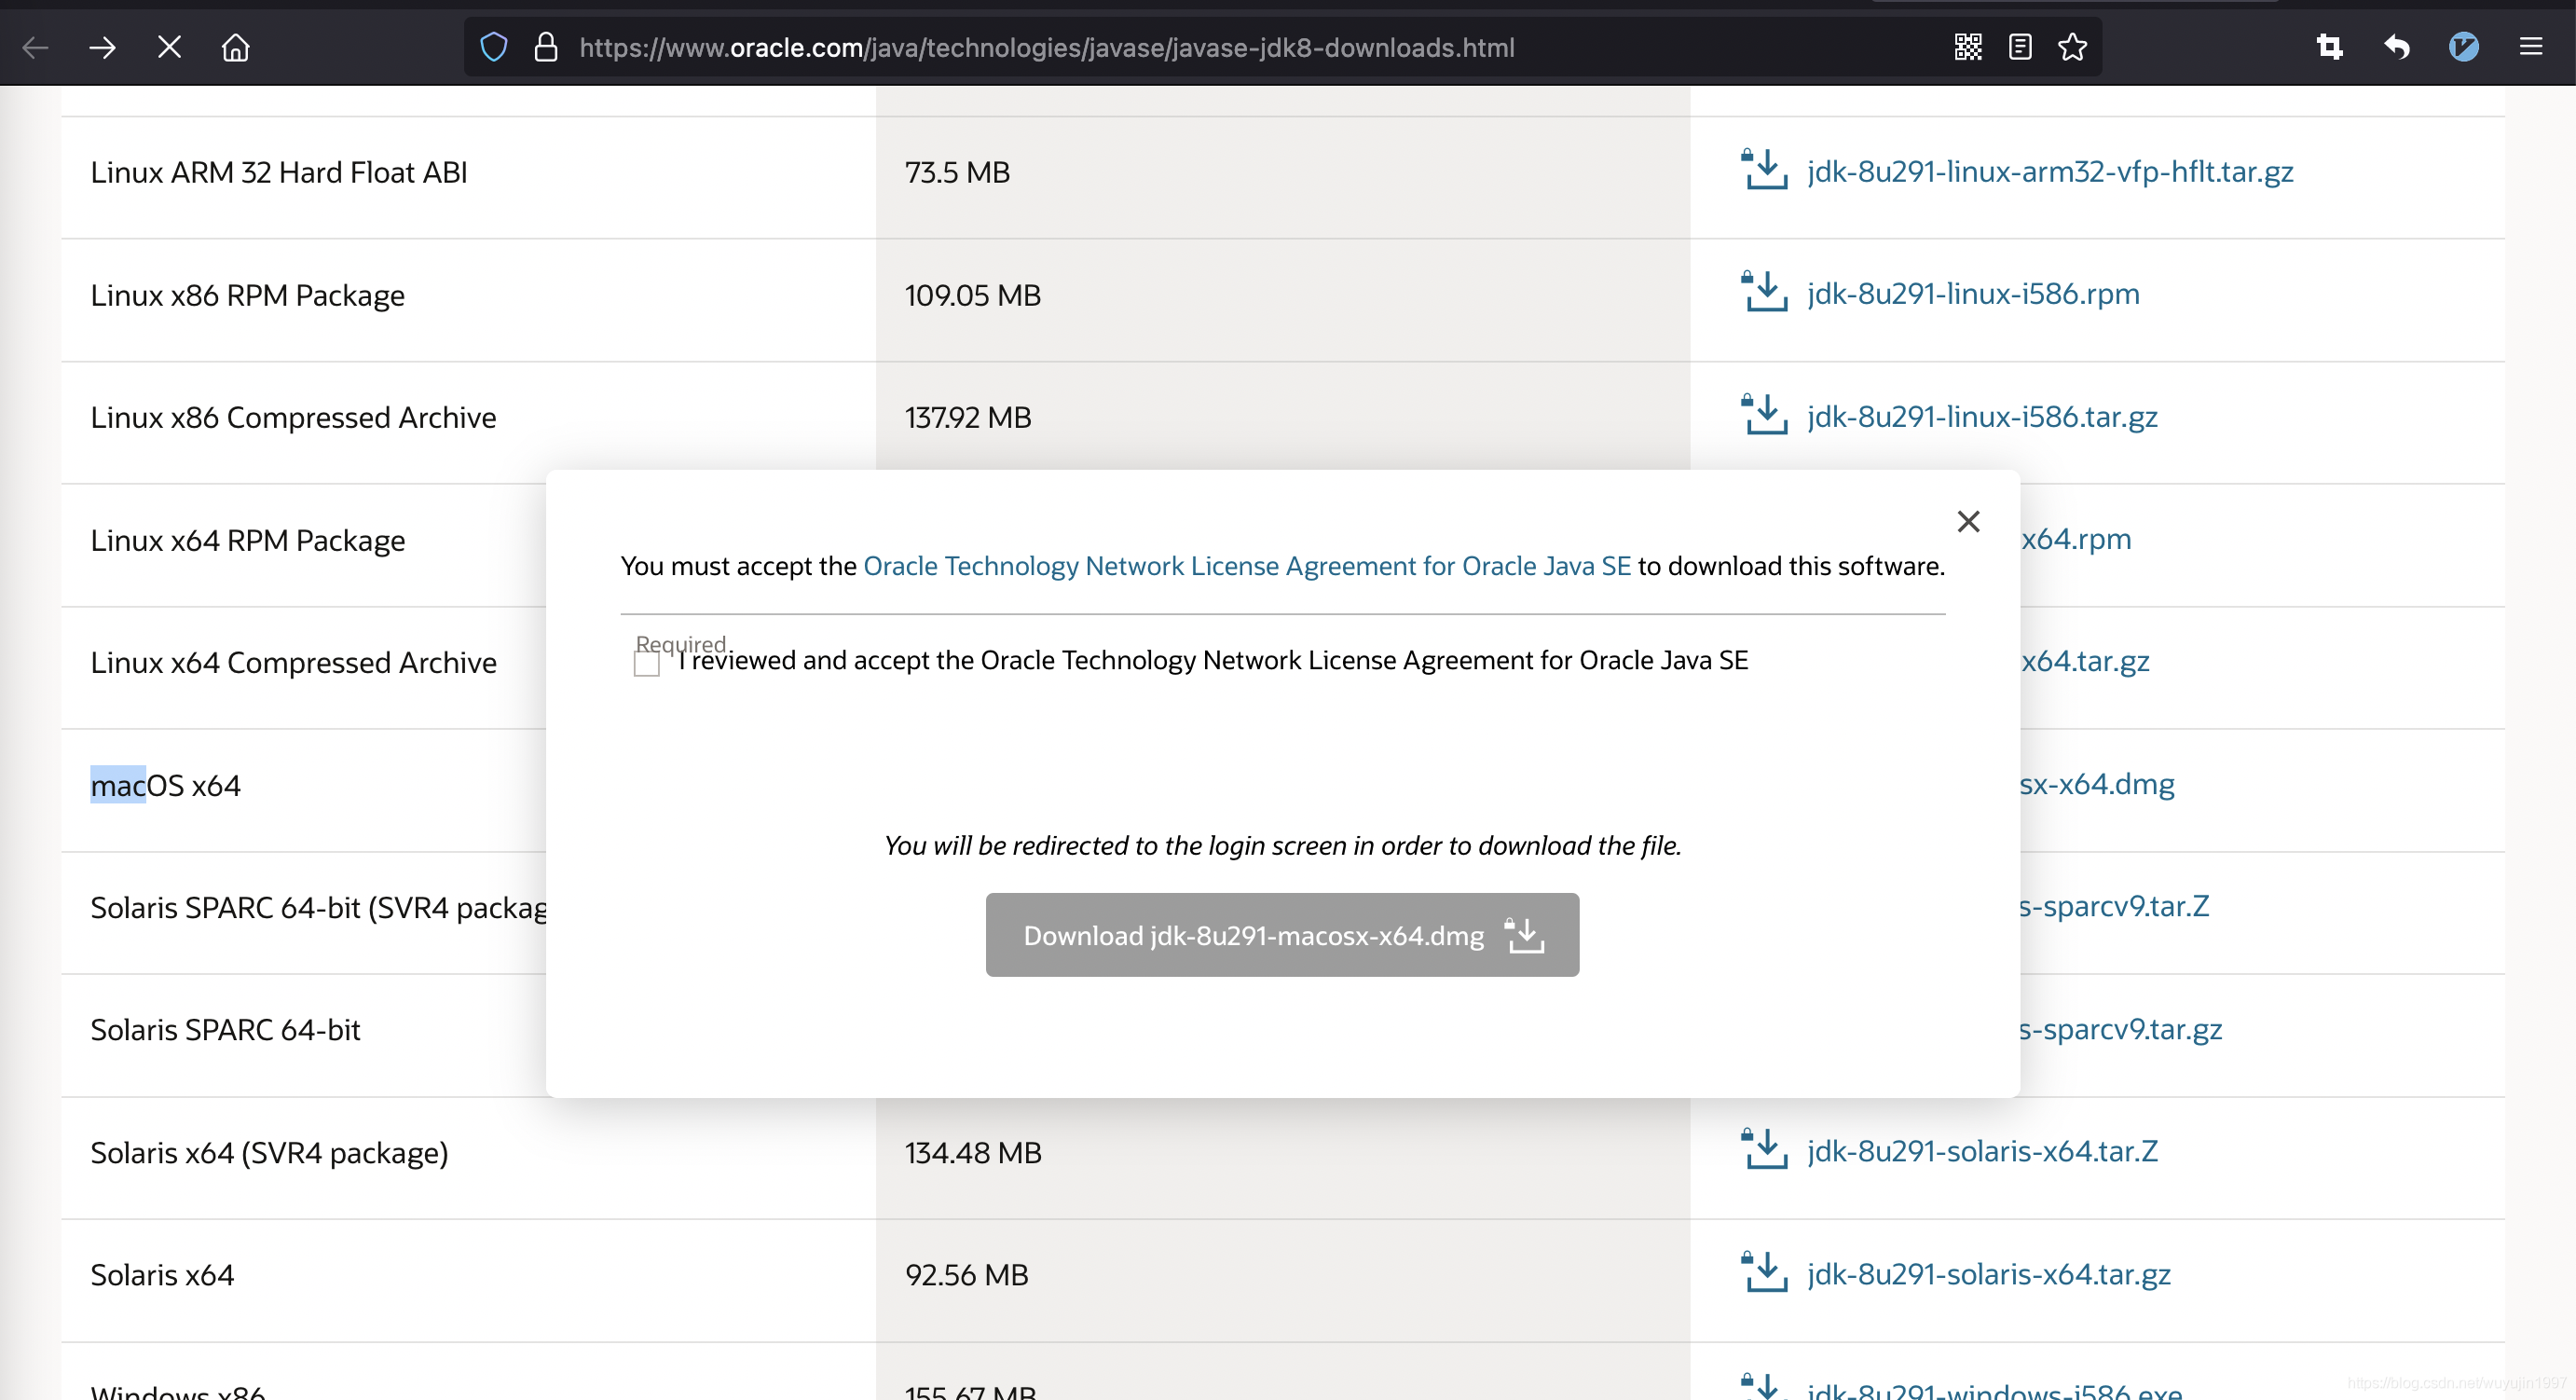Click download icon for linux-i586.rpm
This screenshot has width=2576, height=1400.
1765,291
